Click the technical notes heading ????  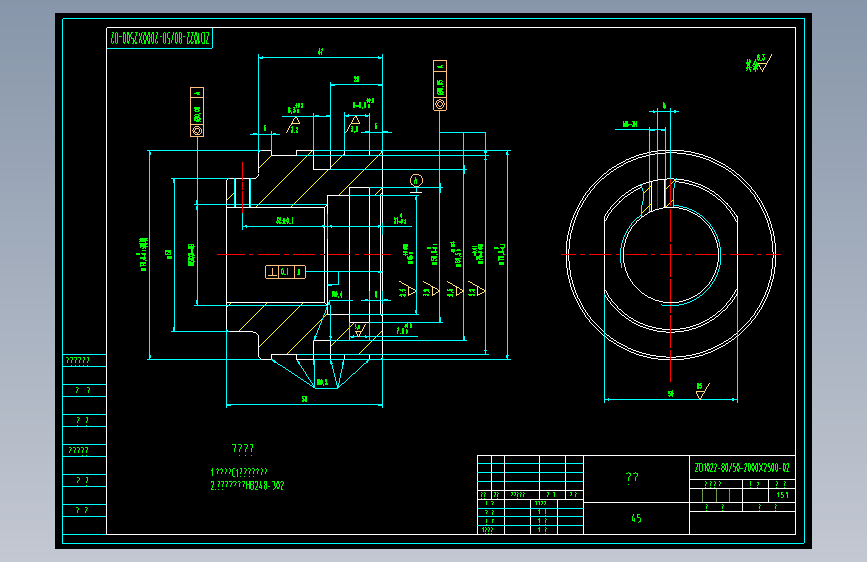coord(243,449)
